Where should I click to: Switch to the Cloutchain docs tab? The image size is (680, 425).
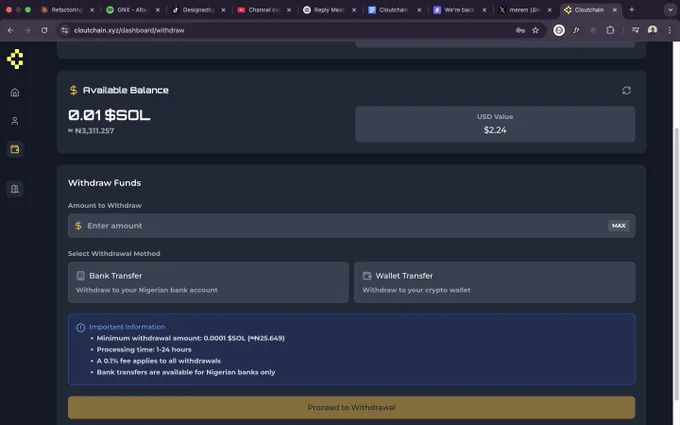click(394, 10)
